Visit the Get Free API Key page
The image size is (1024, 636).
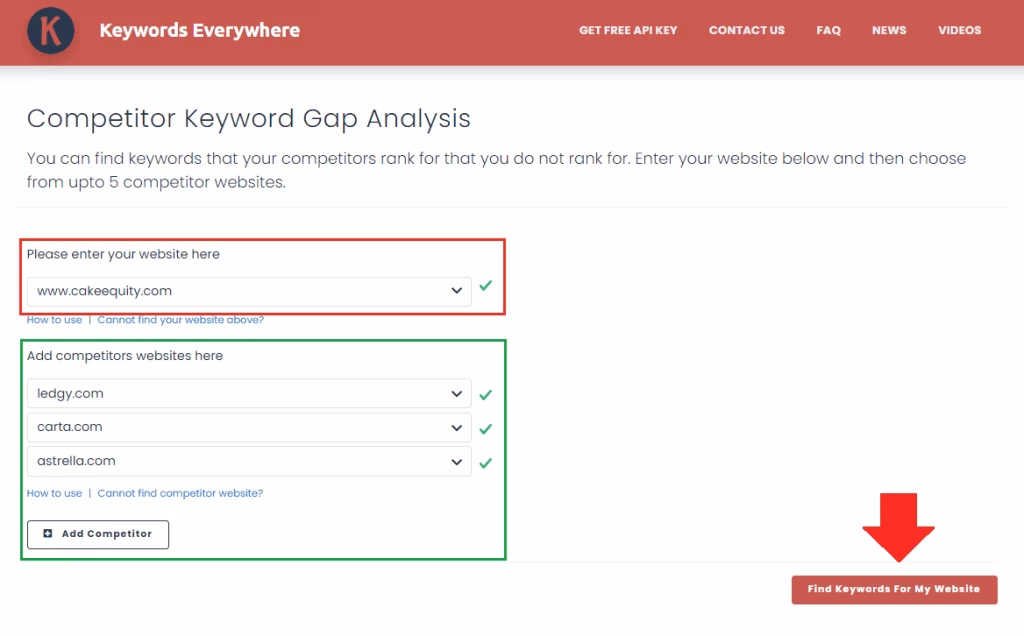pyautogui.click(x=628, y=30)
